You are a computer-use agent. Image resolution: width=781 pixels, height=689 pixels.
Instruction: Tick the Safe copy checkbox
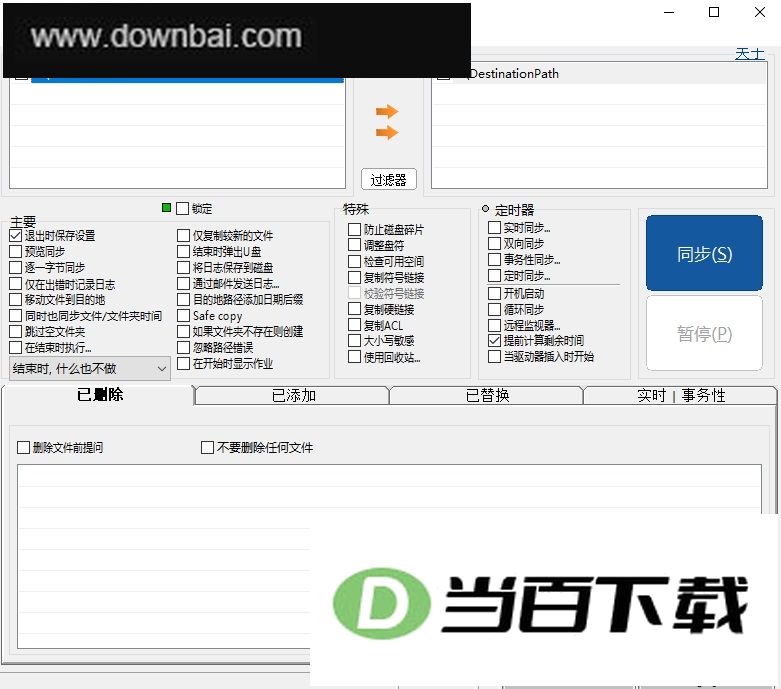(x=184, y=315)
